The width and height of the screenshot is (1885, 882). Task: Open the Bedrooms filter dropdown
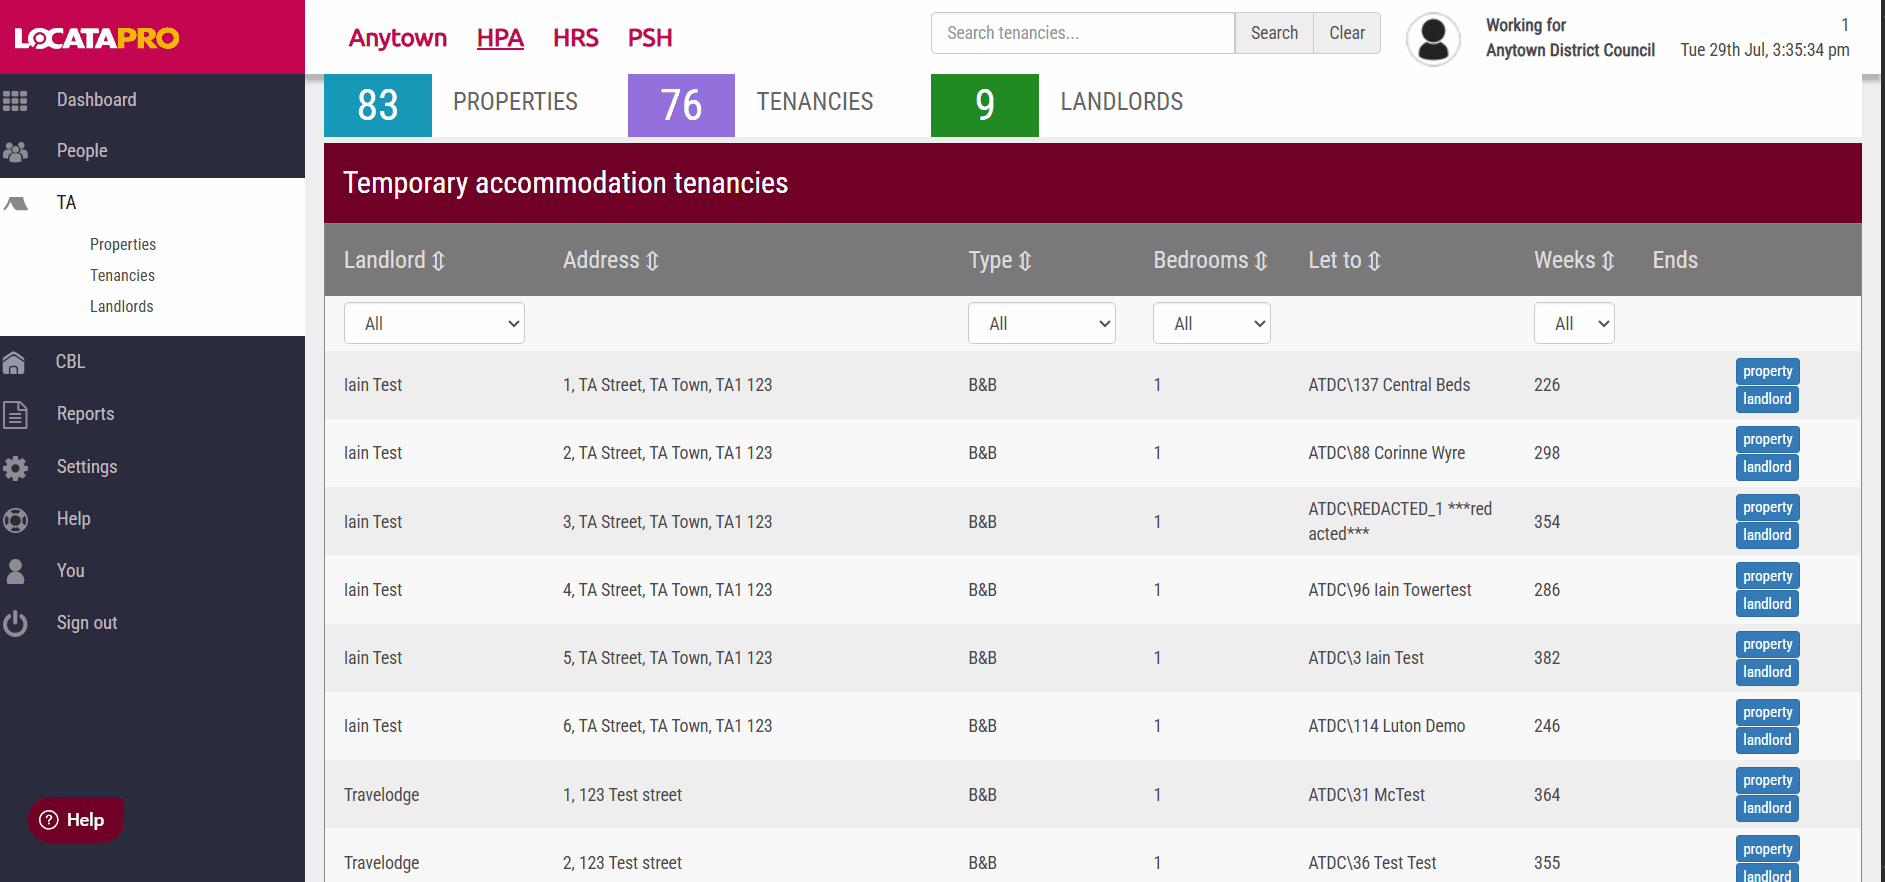click(1211, 323)
